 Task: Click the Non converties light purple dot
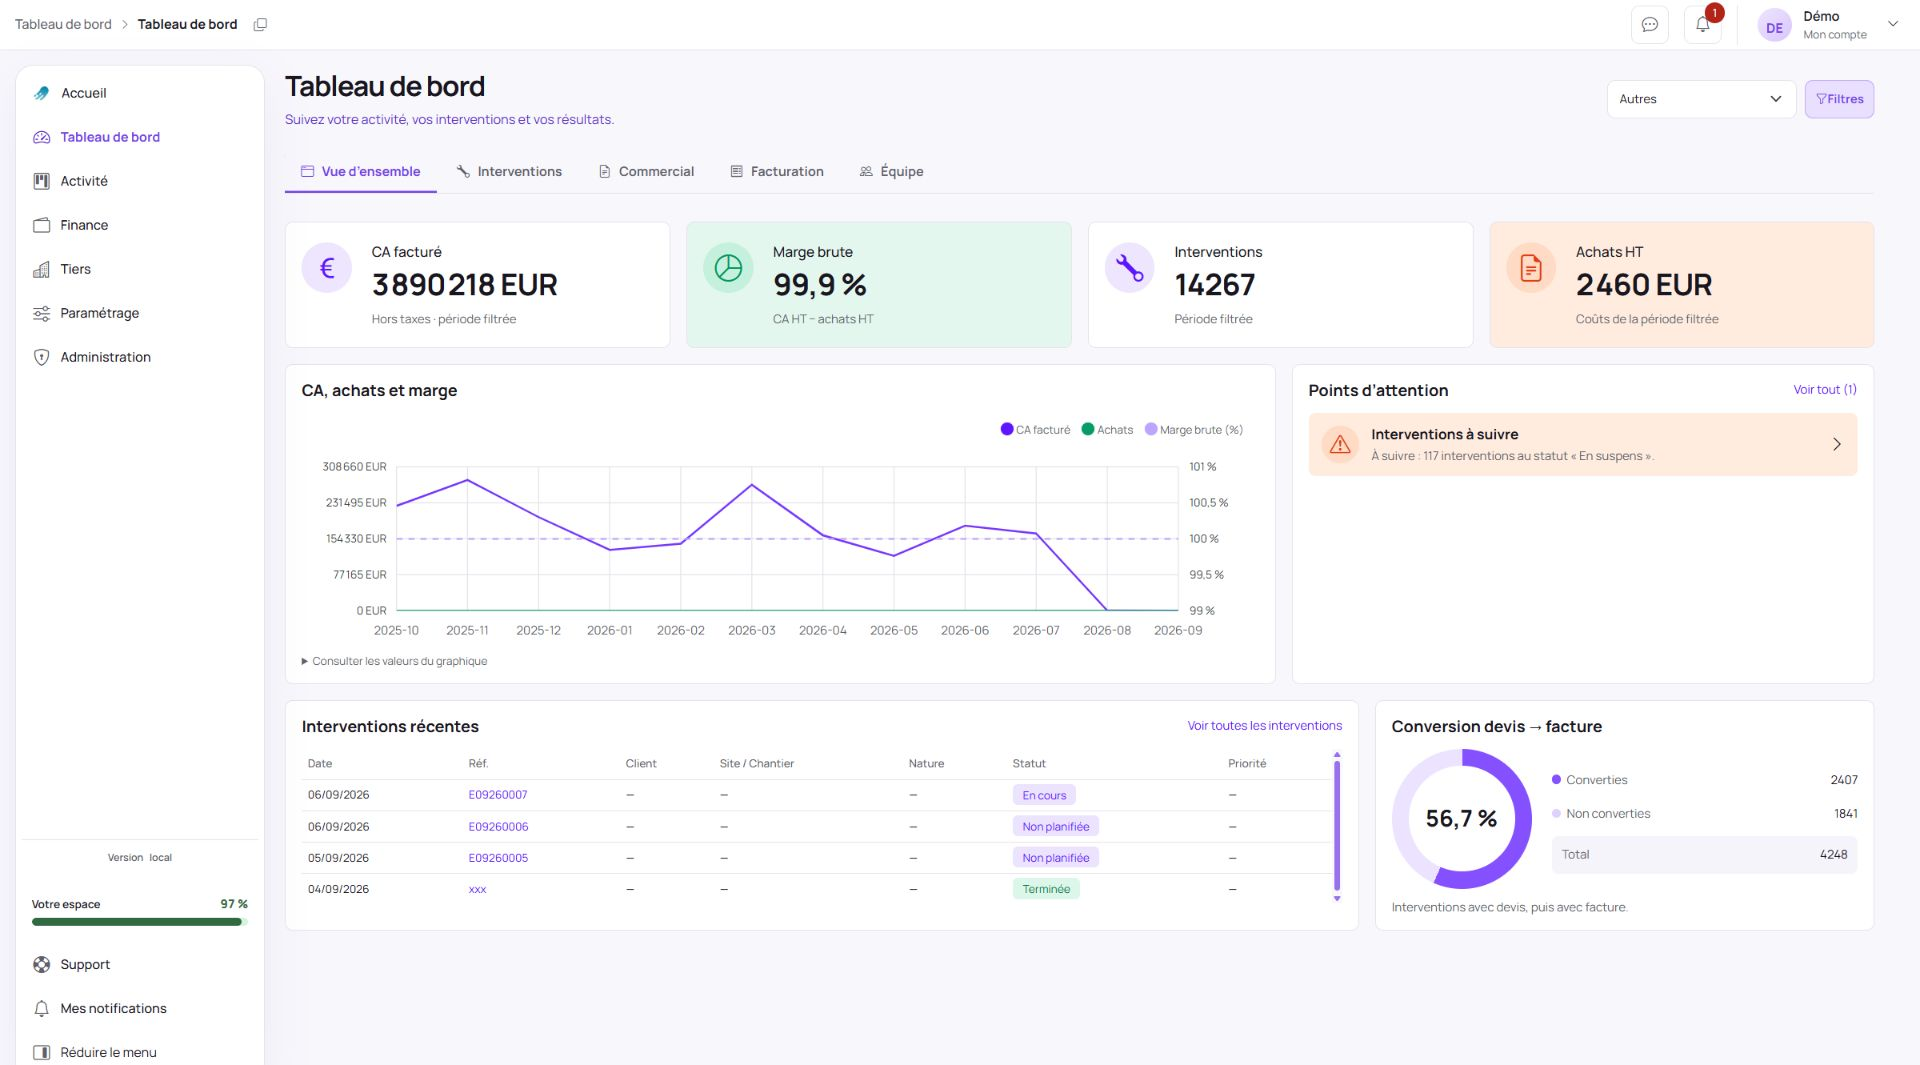tap(1556, 814)
